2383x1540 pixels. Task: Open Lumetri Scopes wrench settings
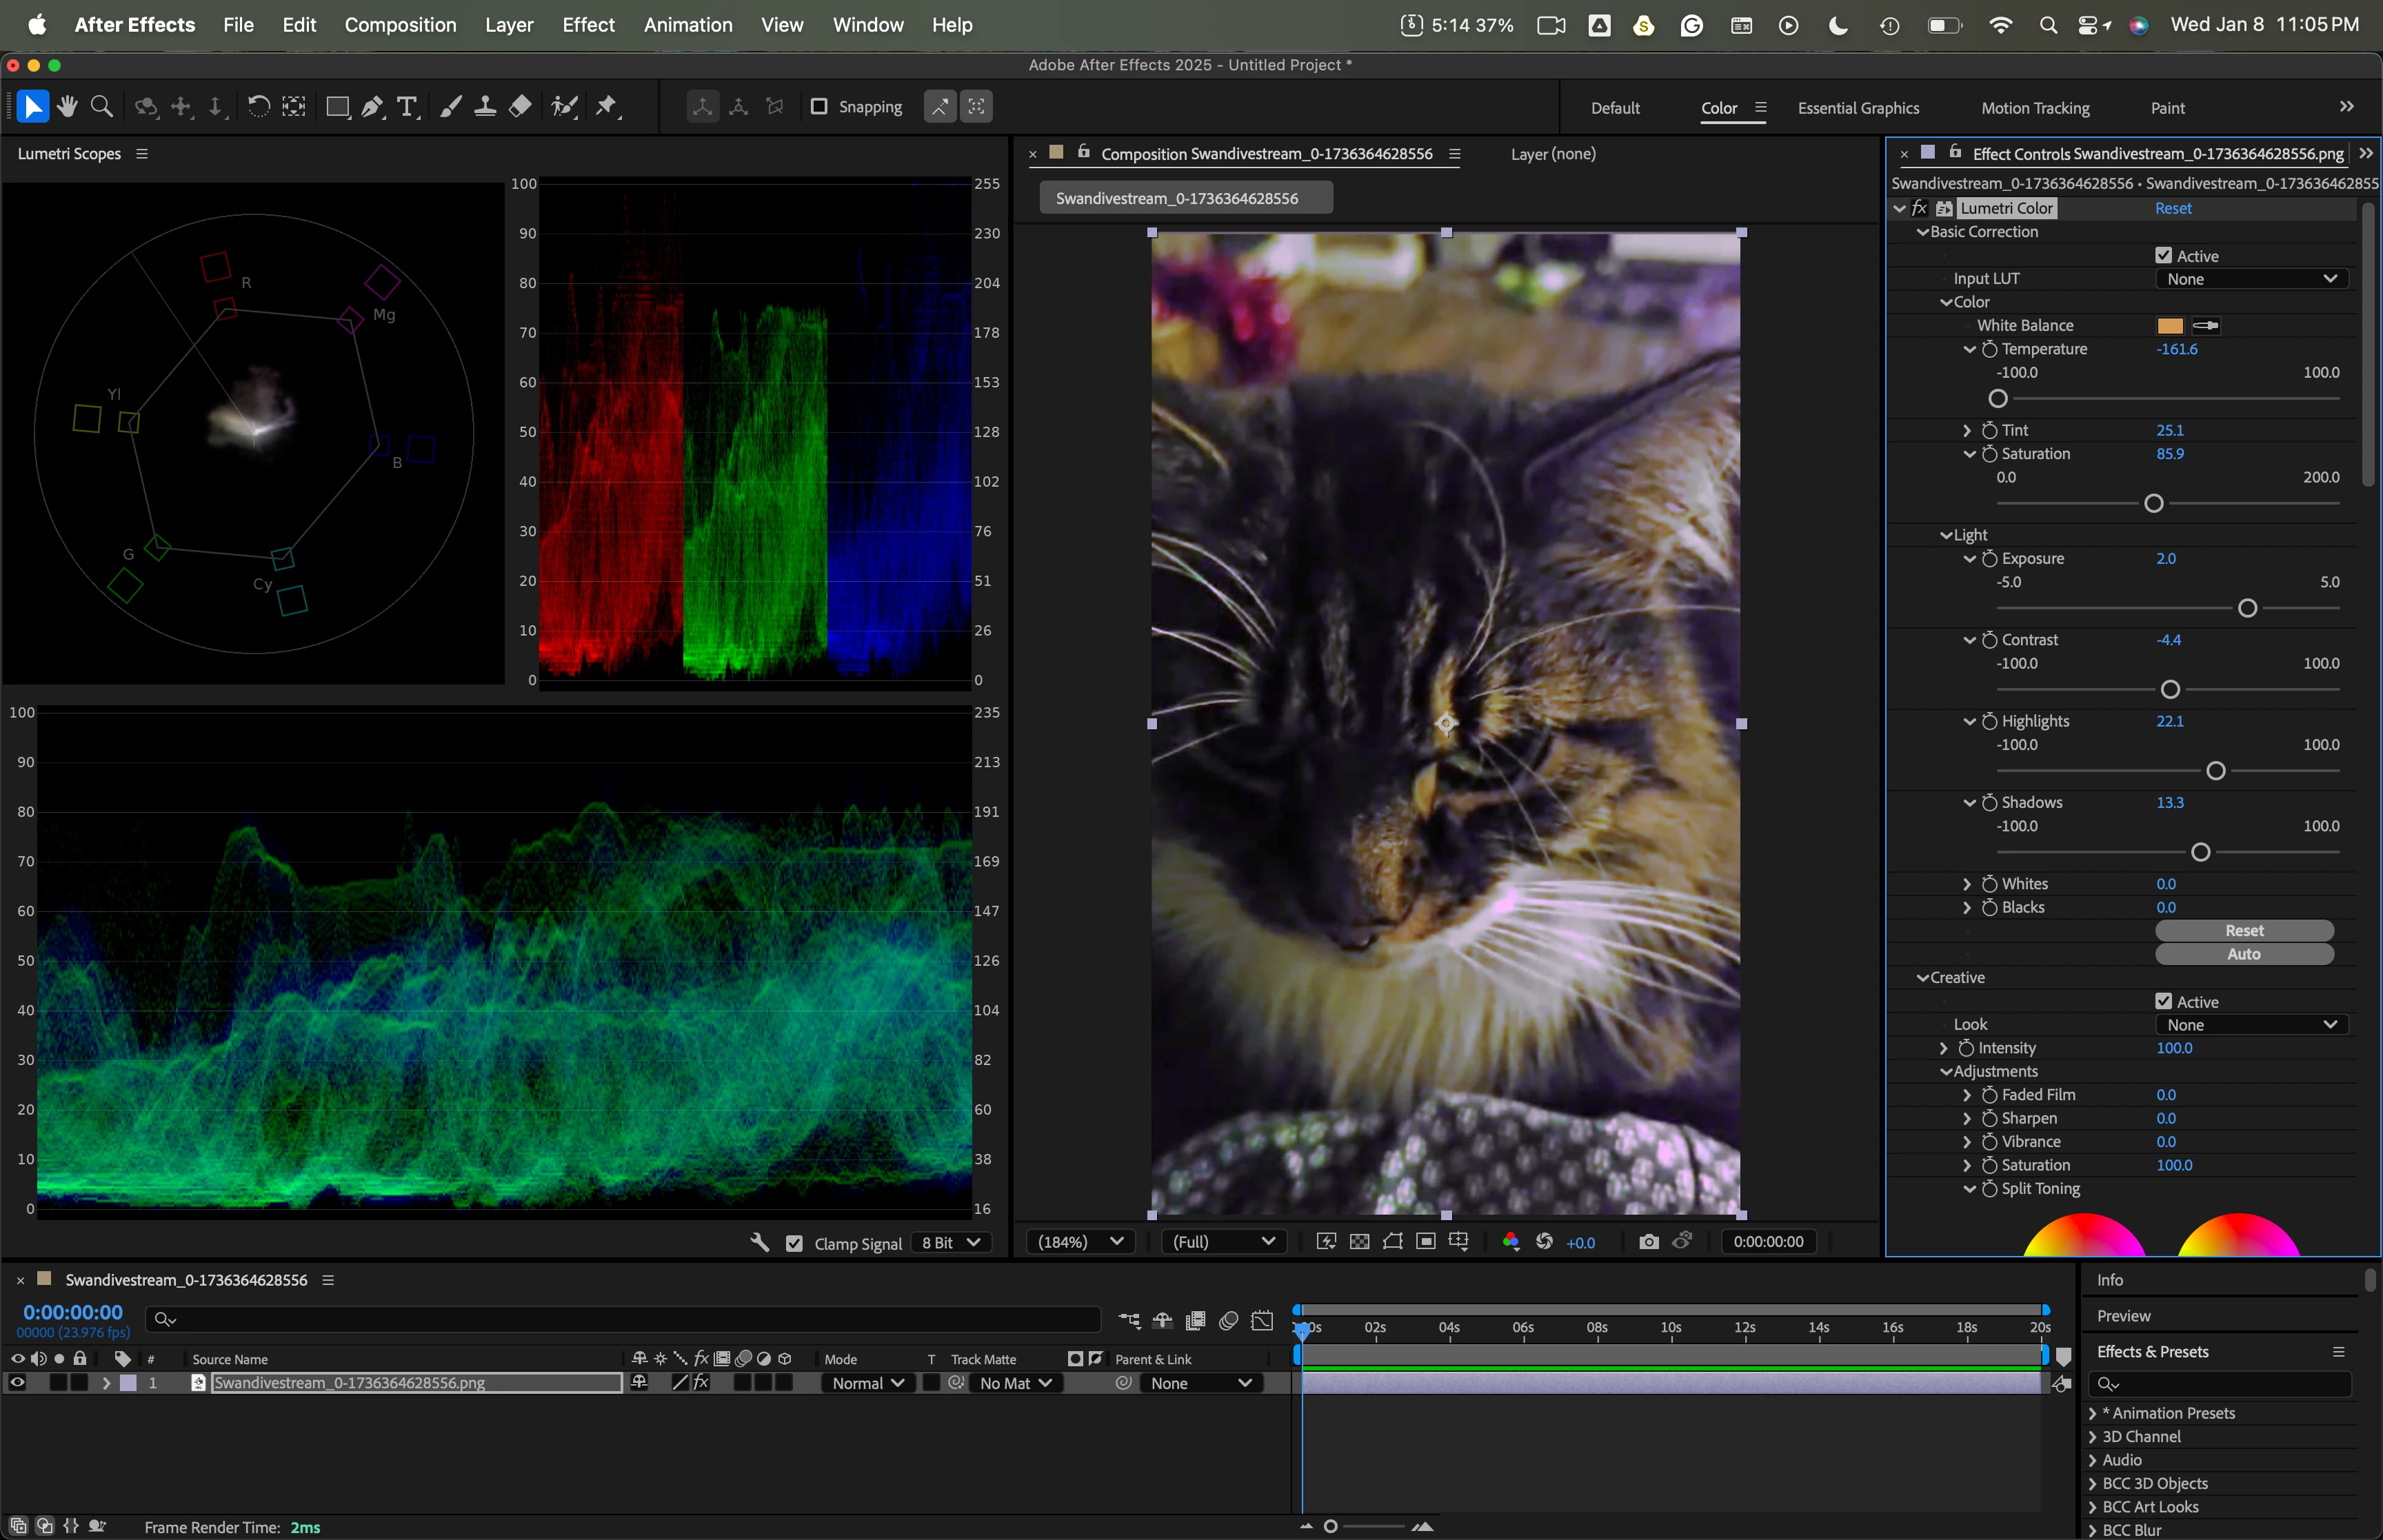[760, 1243]
